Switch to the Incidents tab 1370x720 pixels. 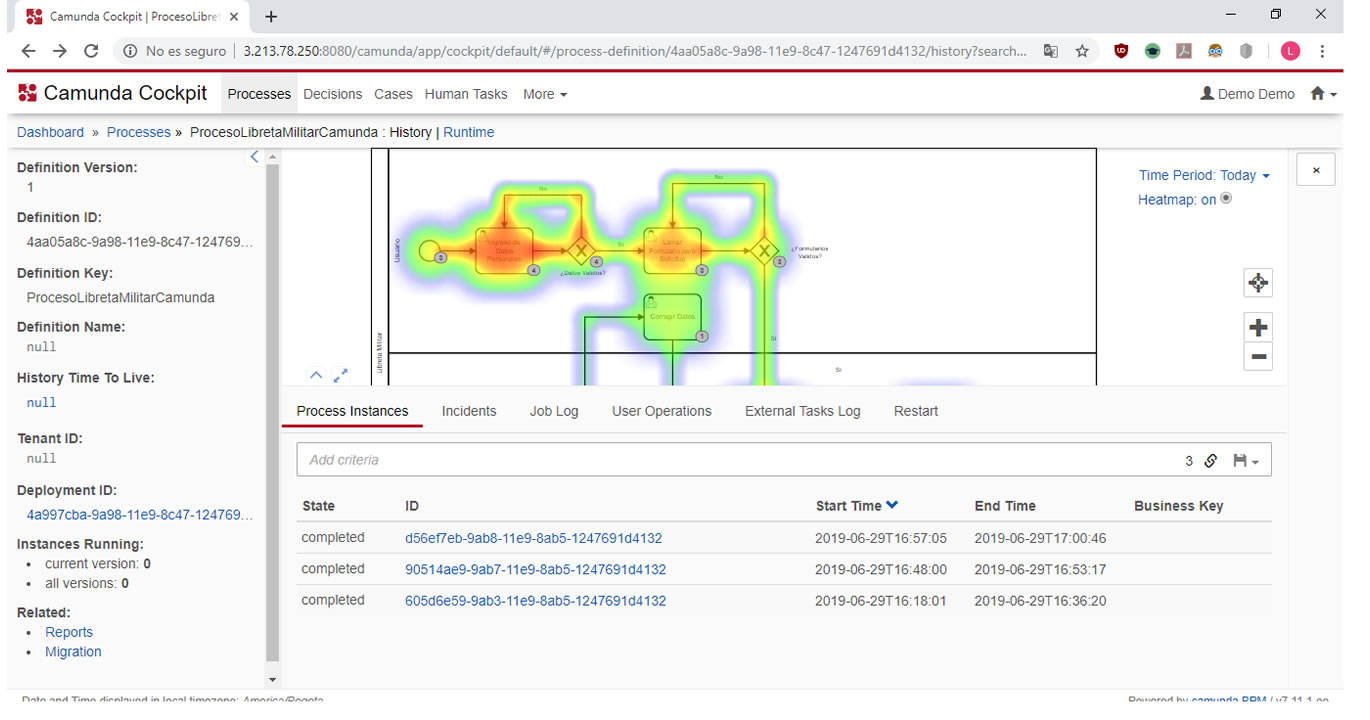pos(469,411)
